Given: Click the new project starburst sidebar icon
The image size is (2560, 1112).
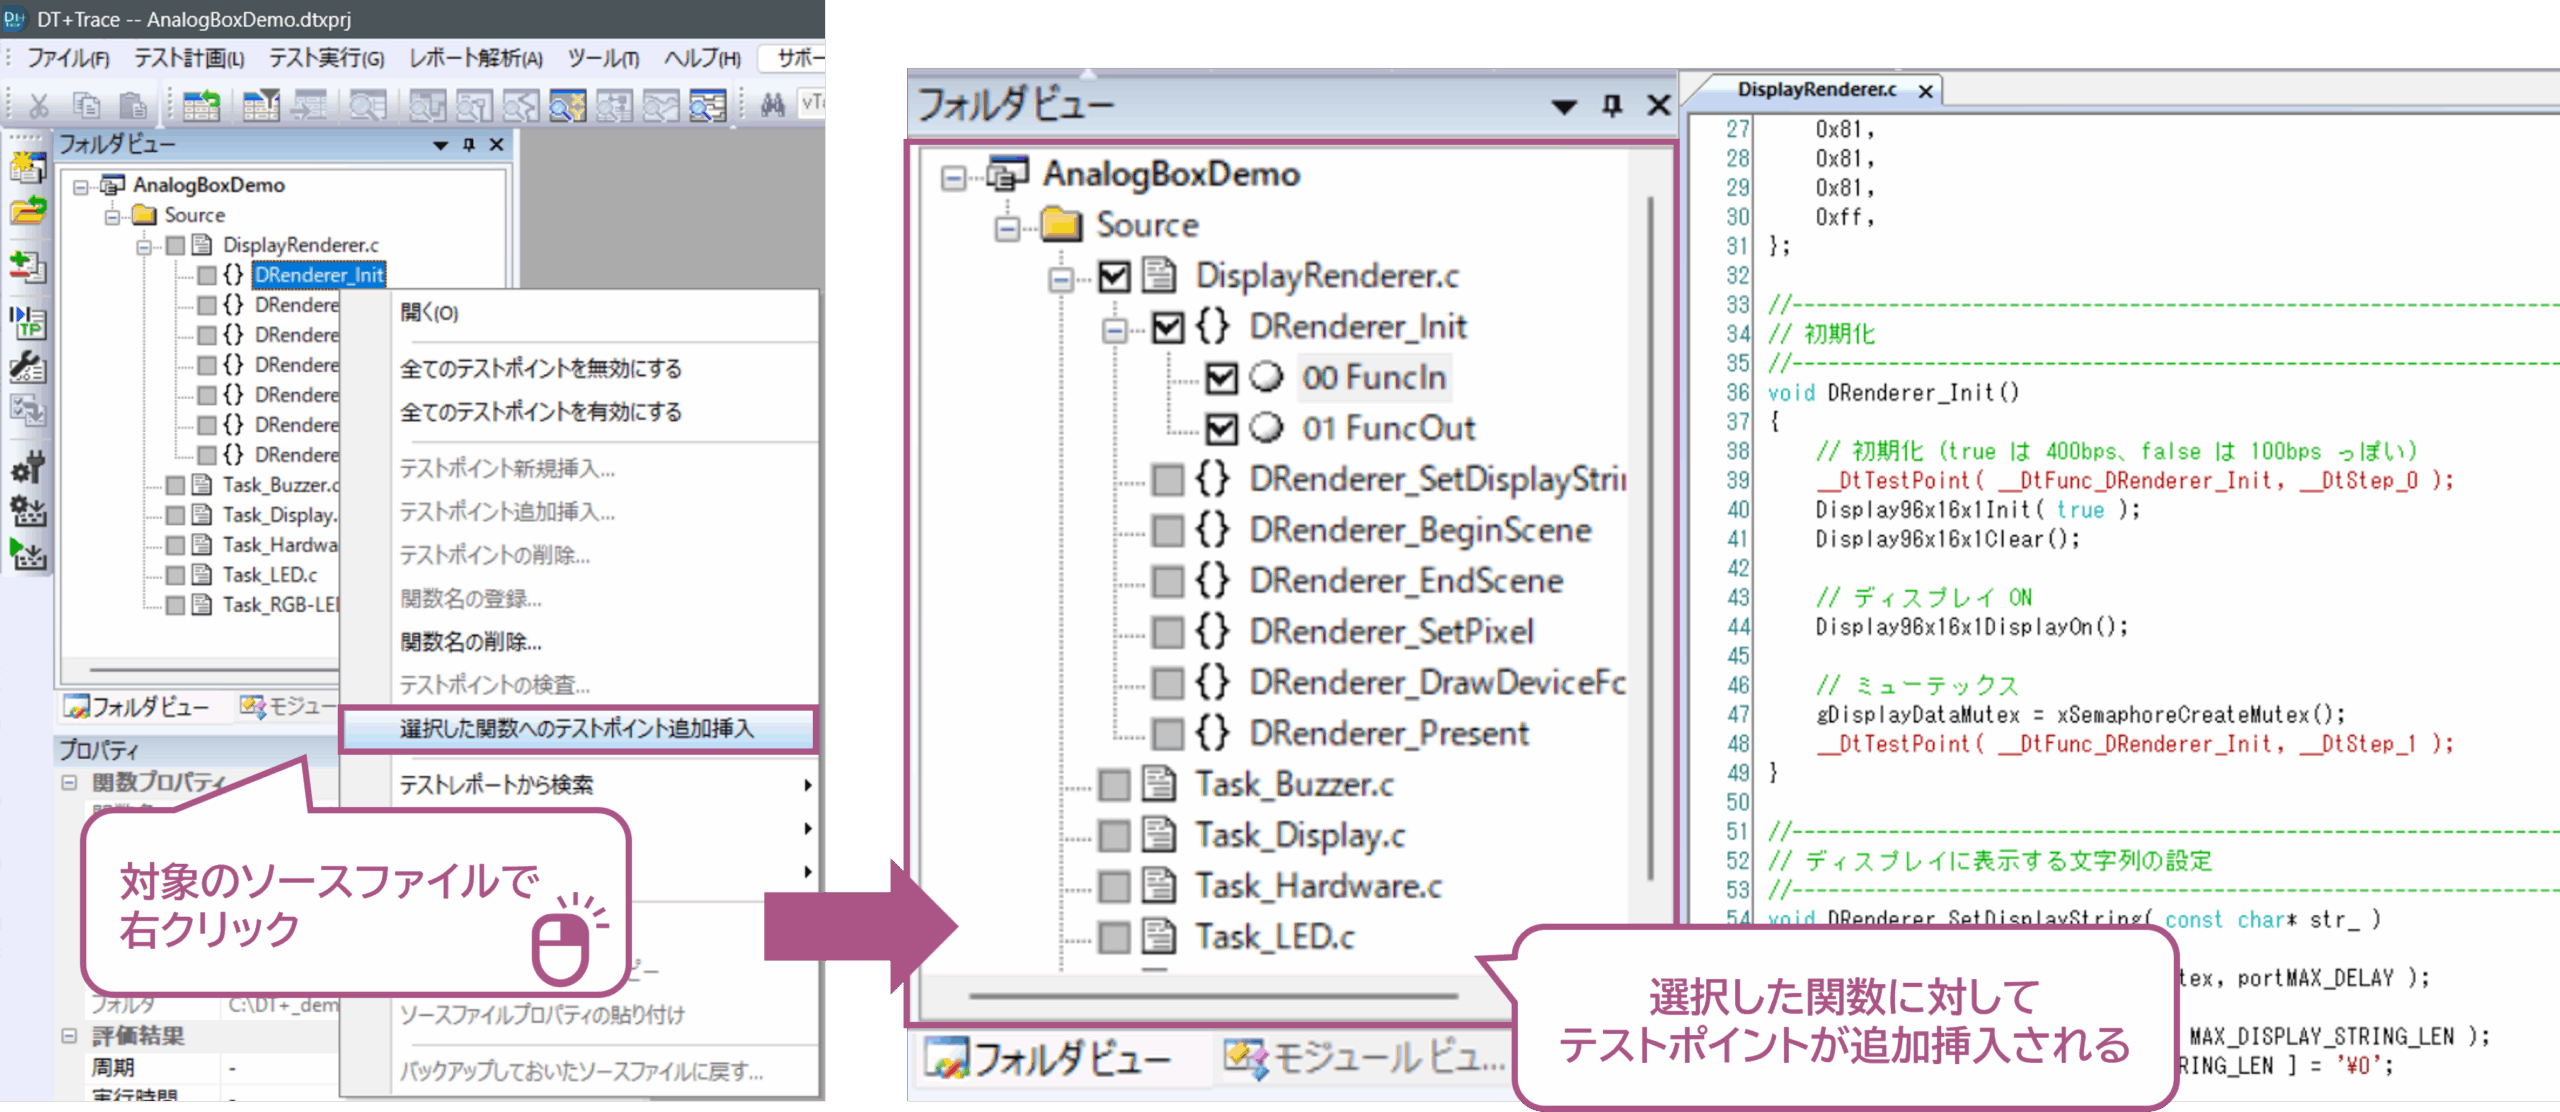Looking at the screenshot, I should pyautogui.click(x=27, y=167).
